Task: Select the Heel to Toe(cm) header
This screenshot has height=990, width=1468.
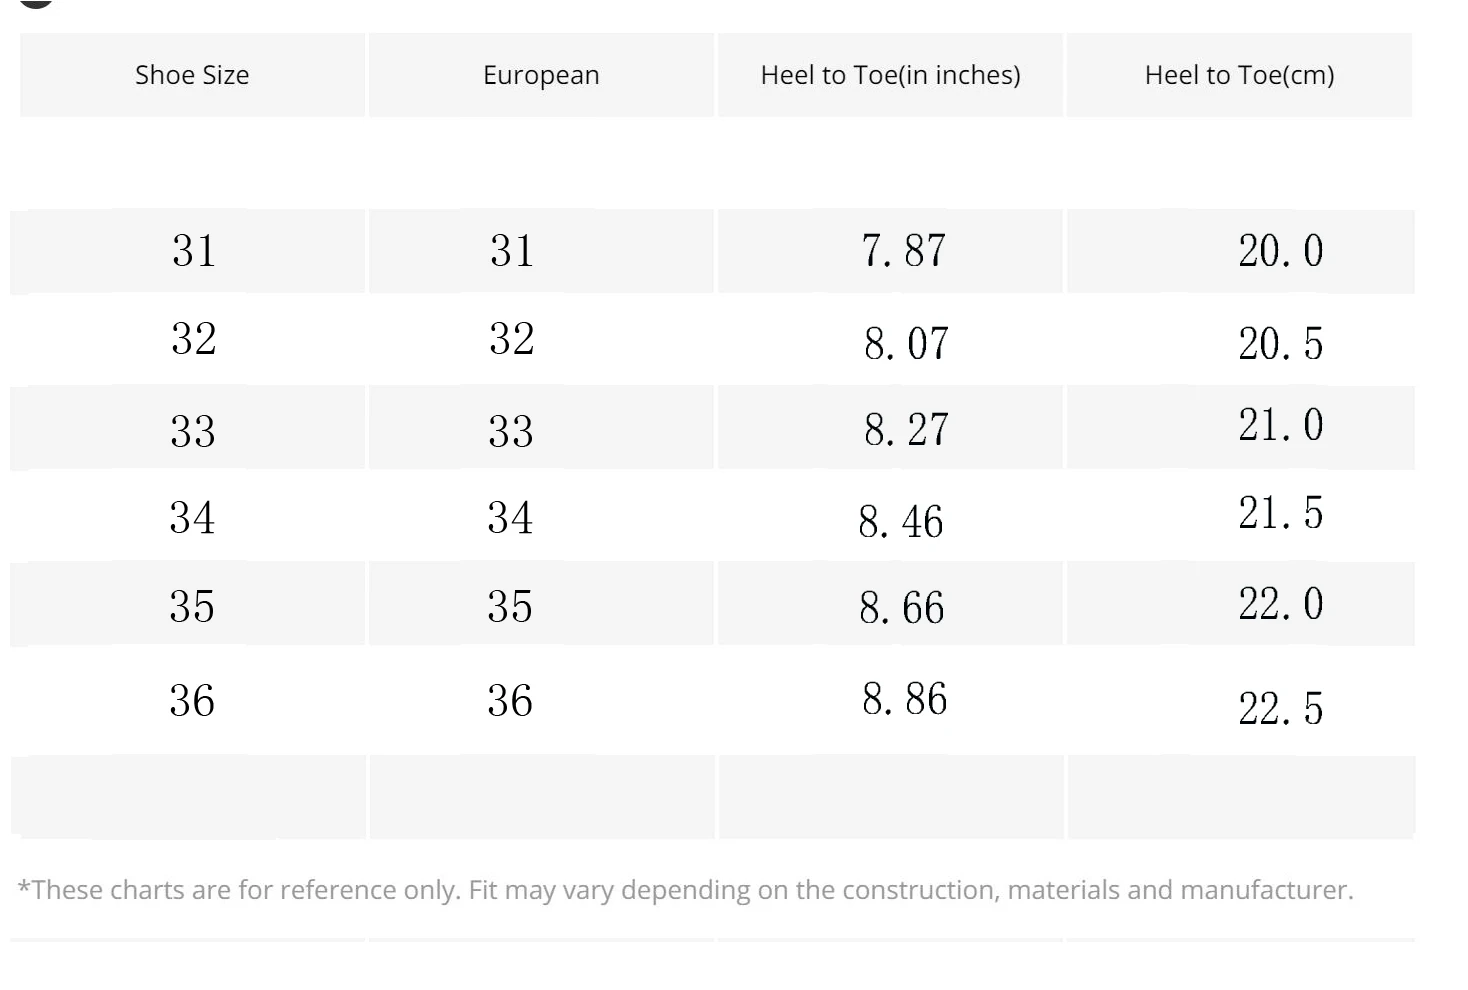Action: pos(1239,75)
